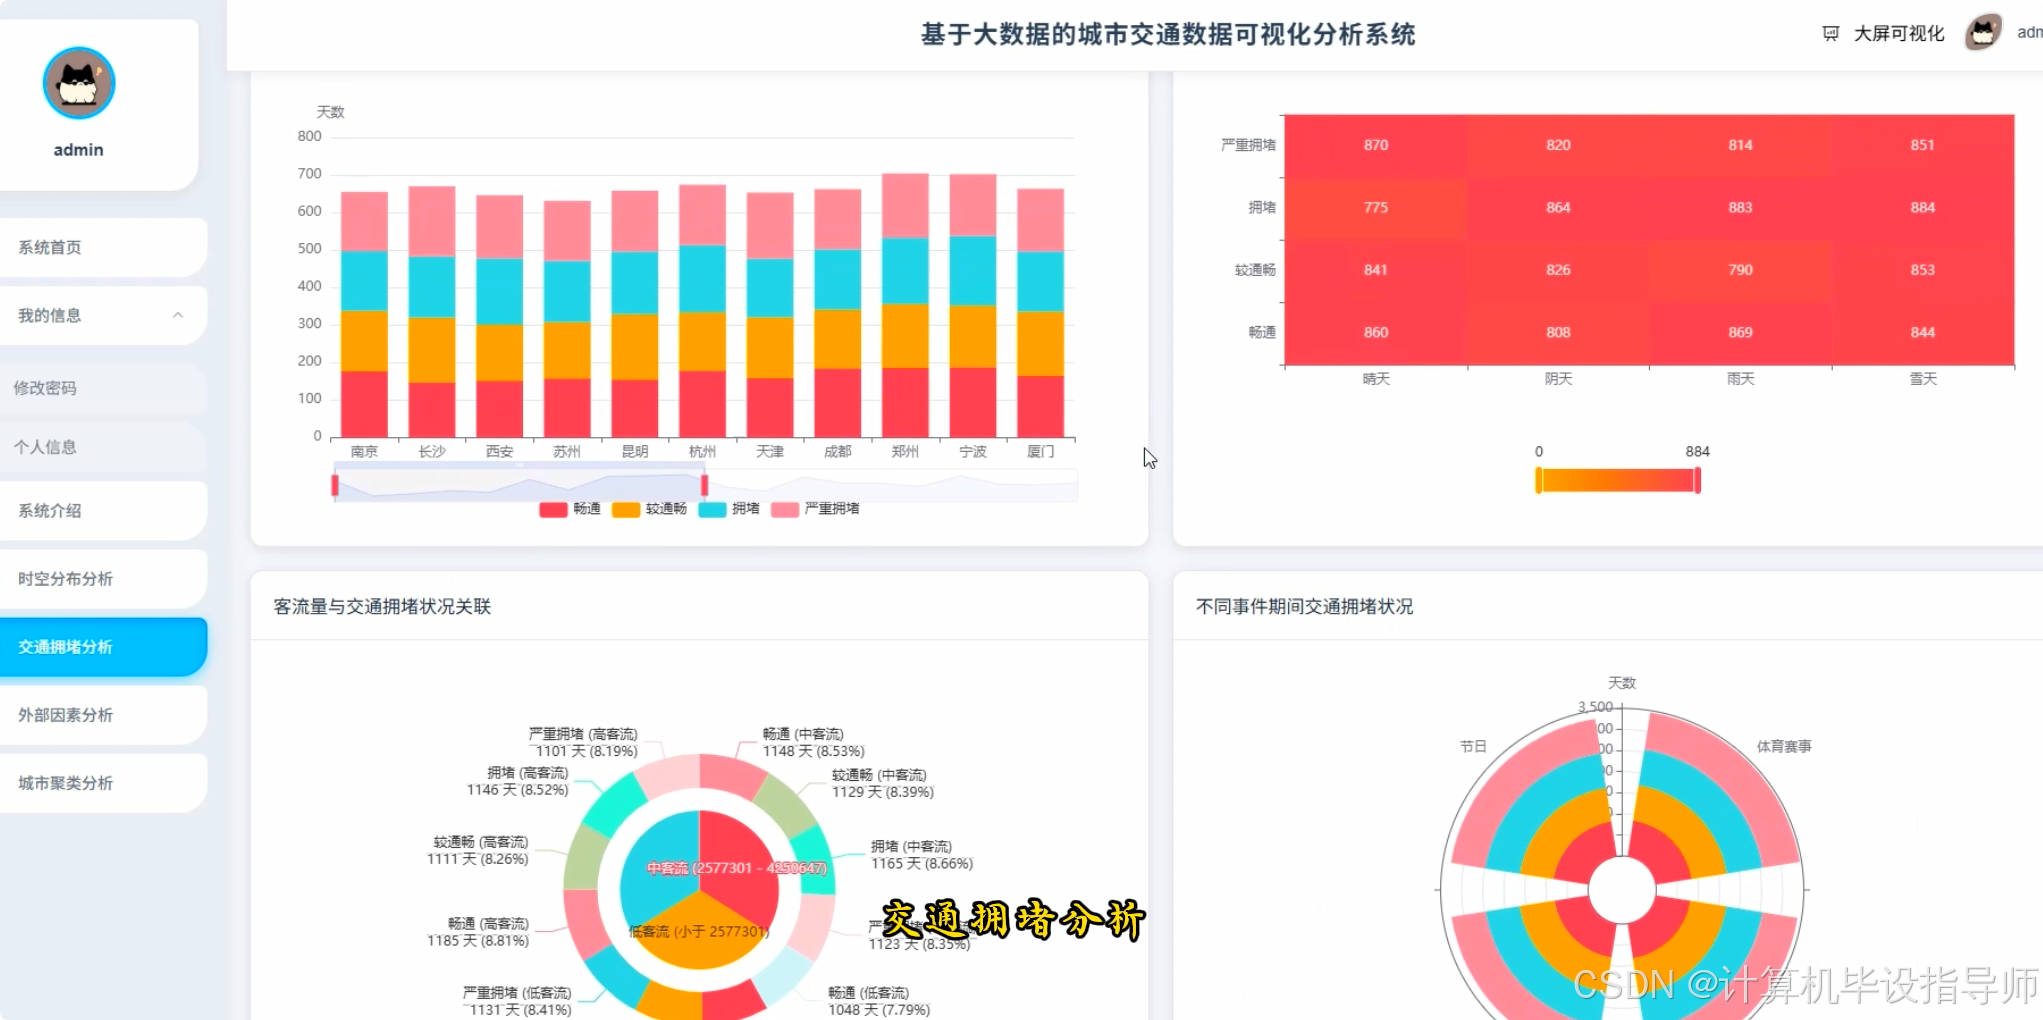
Task: Open the 大屏可视化 link
Action: coord(1898,34)
